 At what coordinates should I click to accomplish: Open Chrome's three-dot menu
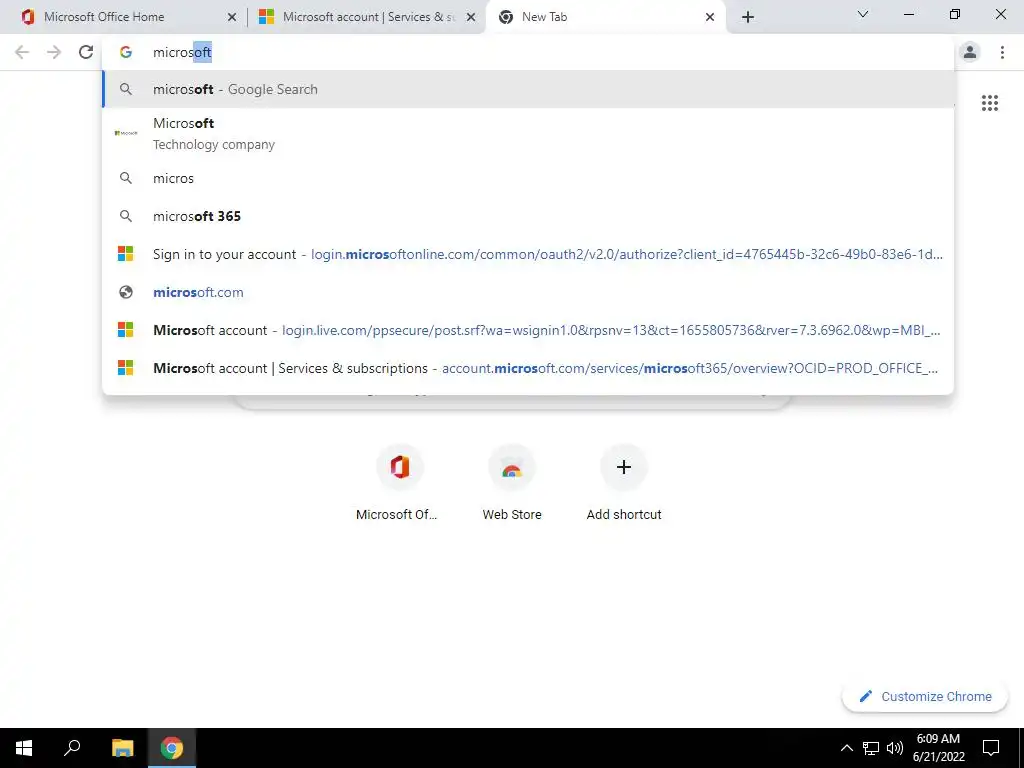pyautogui.click(x=1002, y=52)
